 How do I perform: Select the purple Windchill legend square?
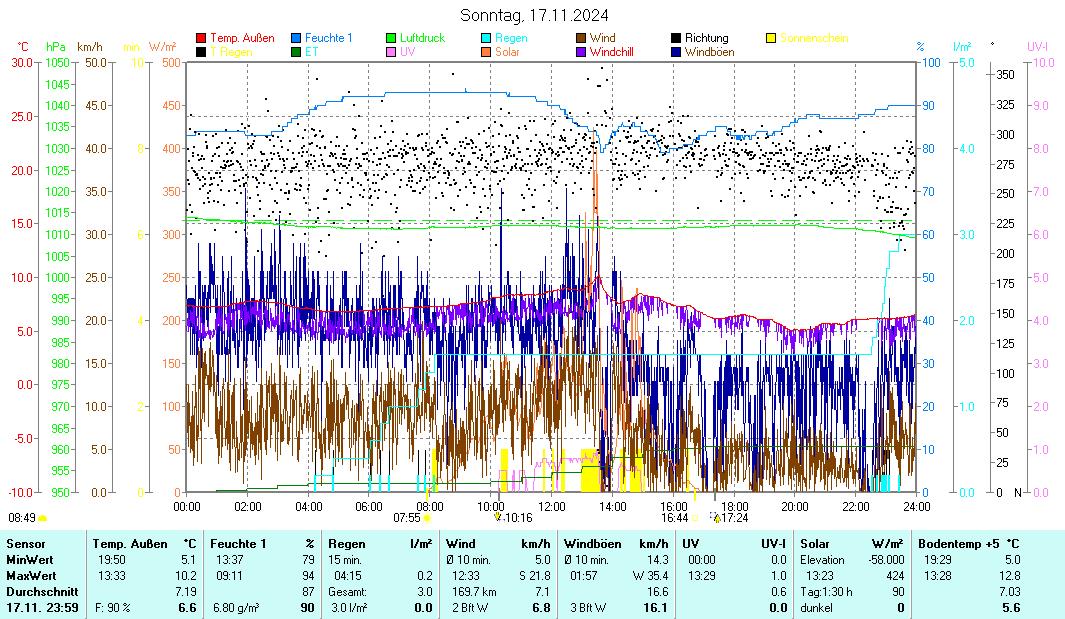pos(581,51)
